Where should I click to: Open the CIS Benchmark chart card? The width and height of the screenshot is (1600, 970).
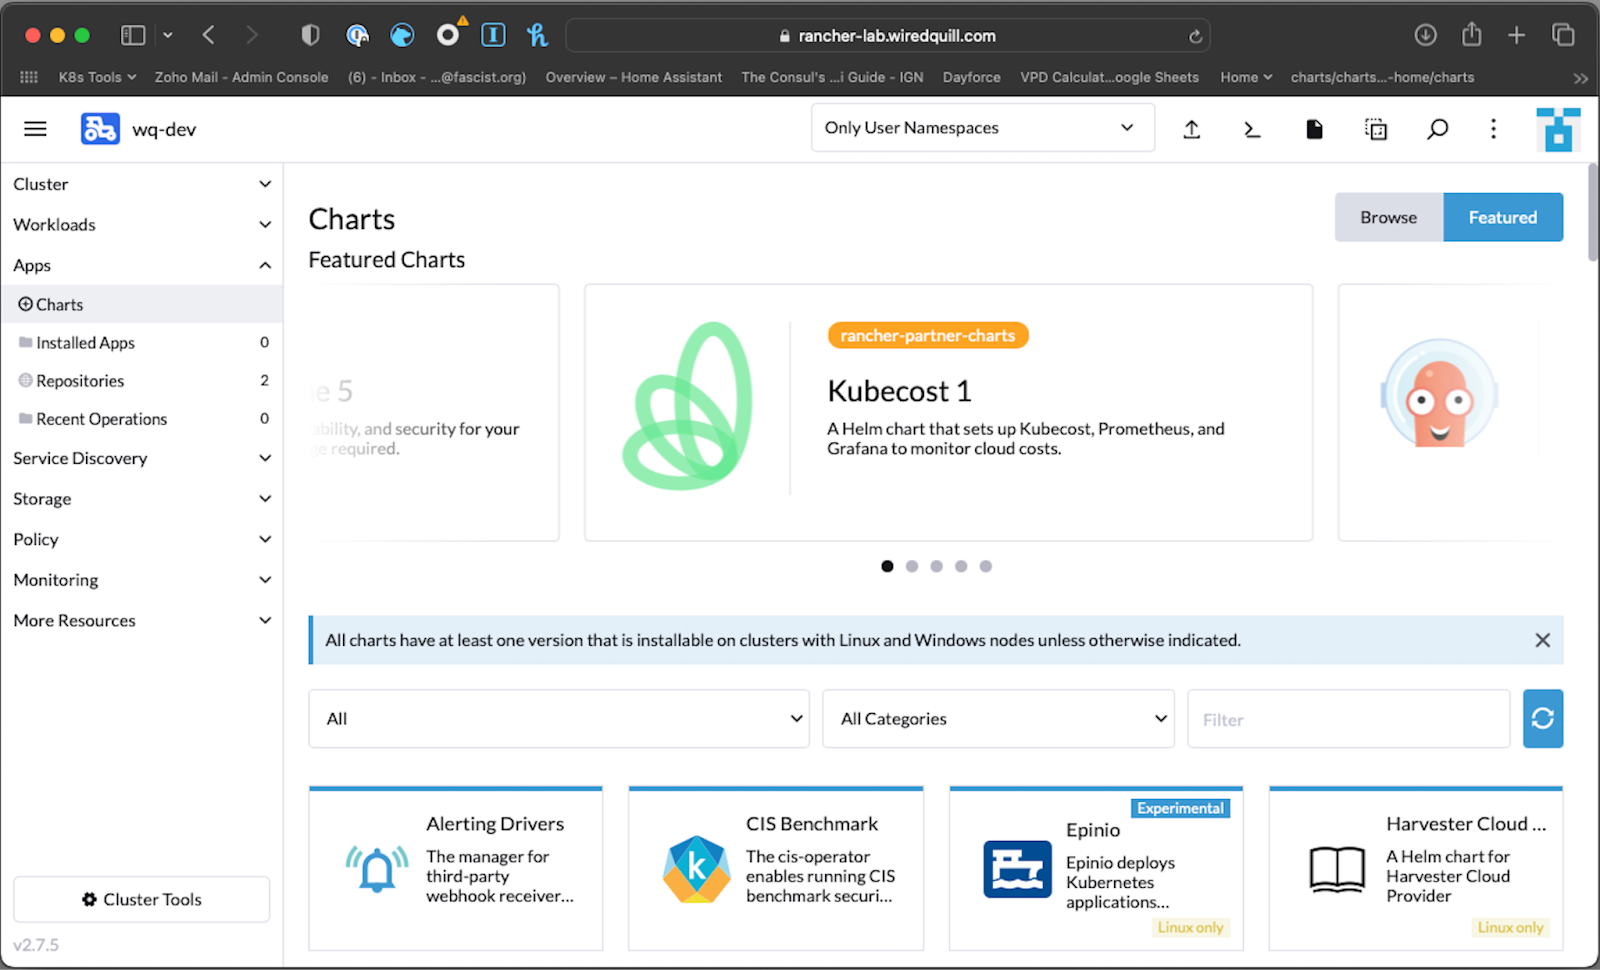coord(776,868)
